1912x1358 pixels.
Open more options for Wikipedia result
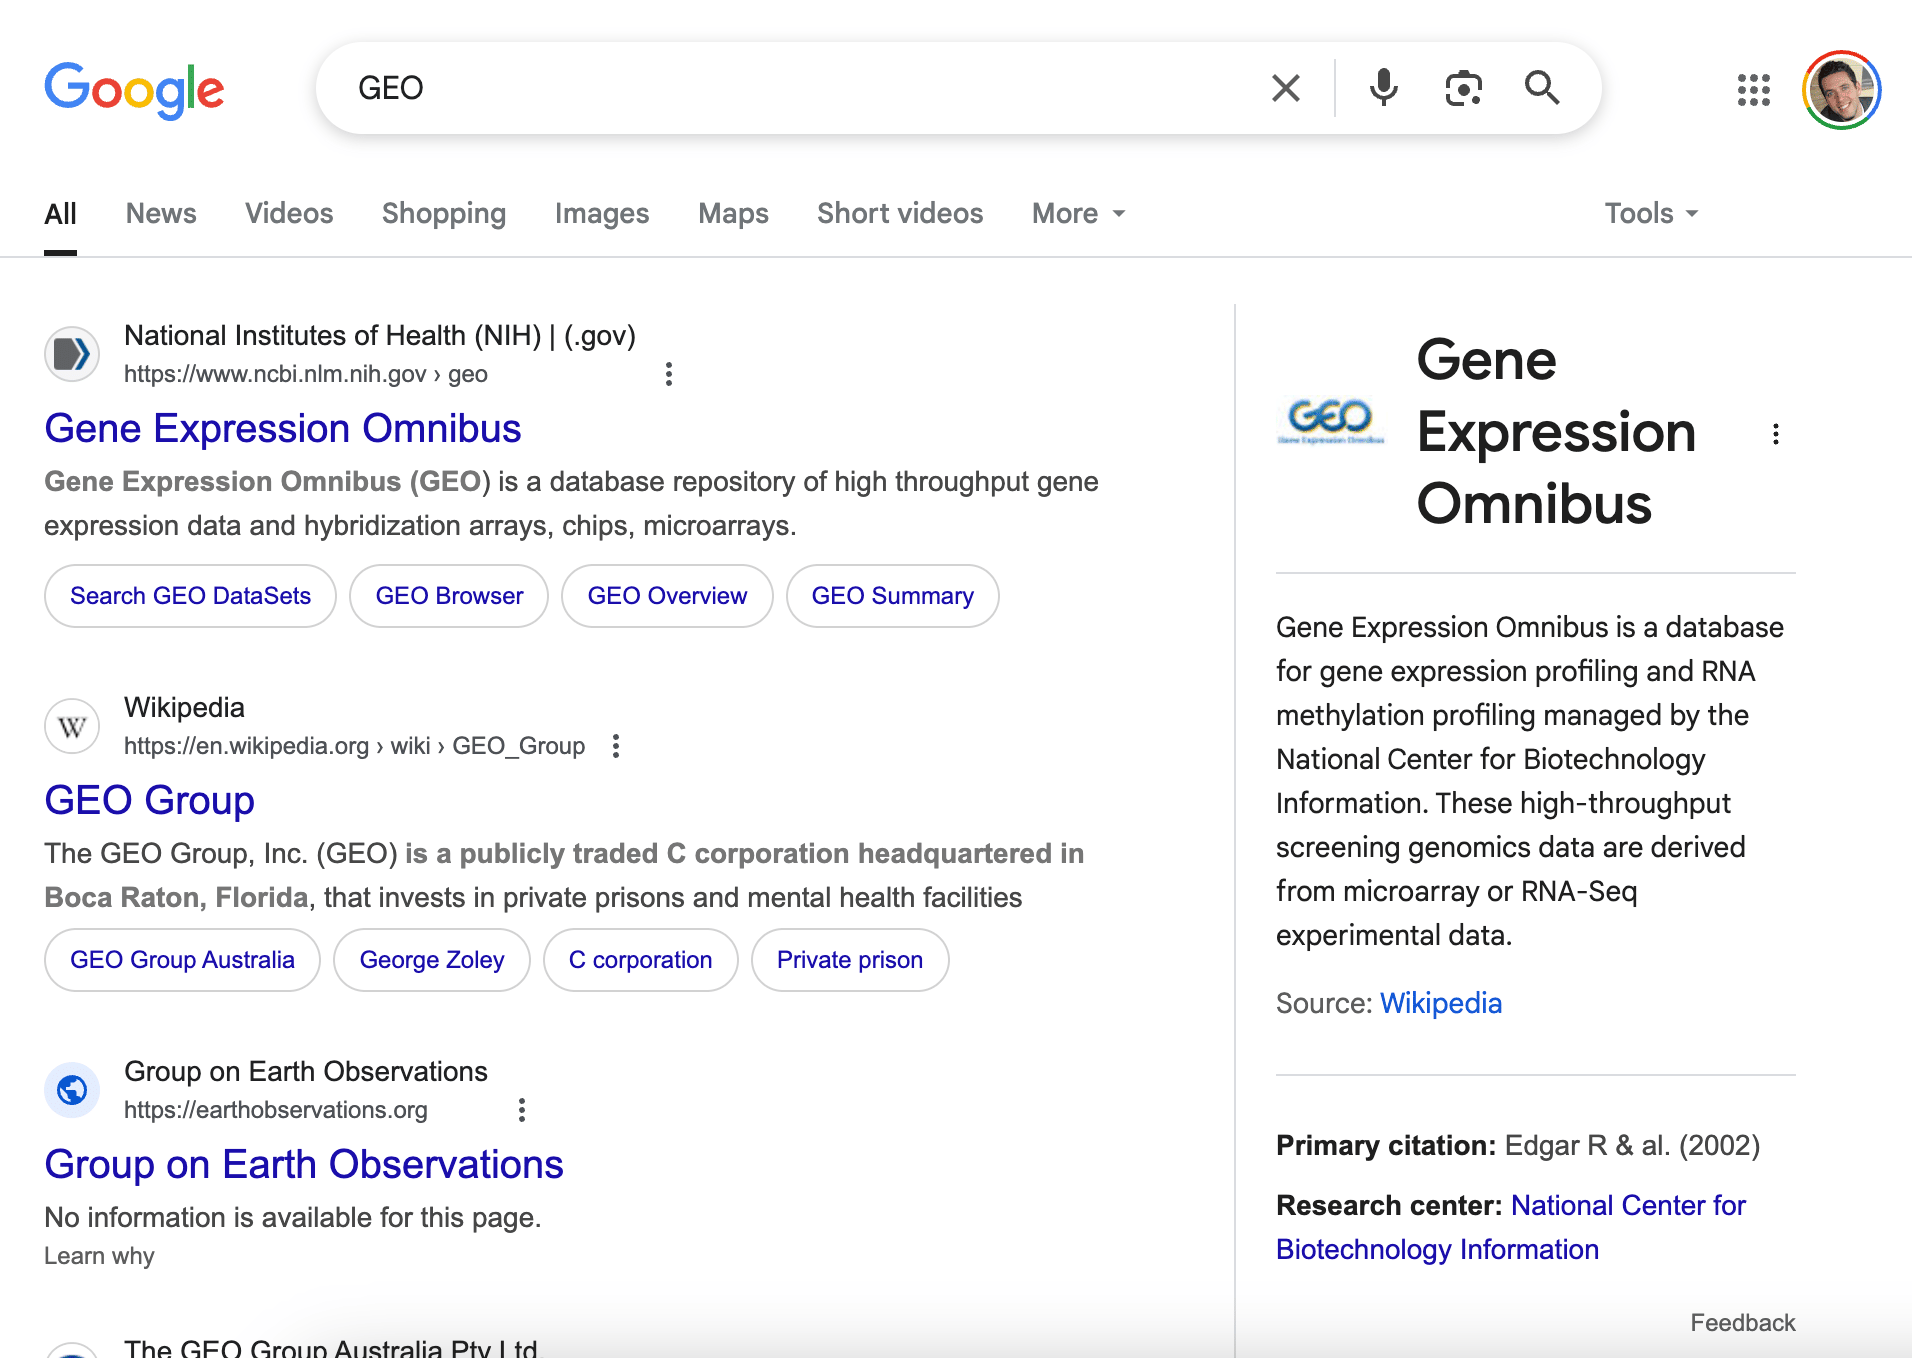[x=616, y=746]
